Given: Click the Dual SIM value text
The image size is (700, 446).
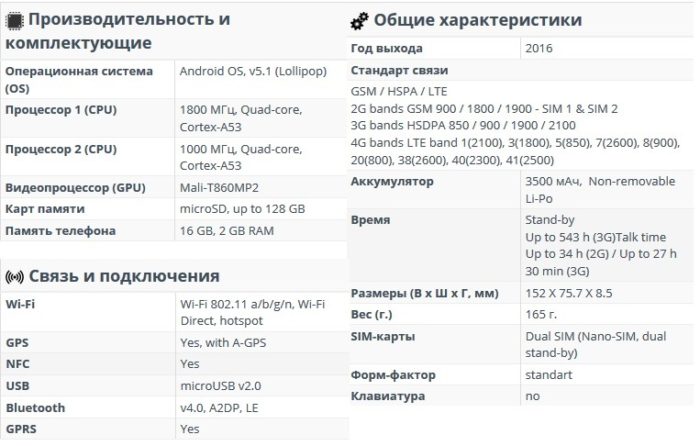Looking at the screenshot, I should [x=596, y=344].
